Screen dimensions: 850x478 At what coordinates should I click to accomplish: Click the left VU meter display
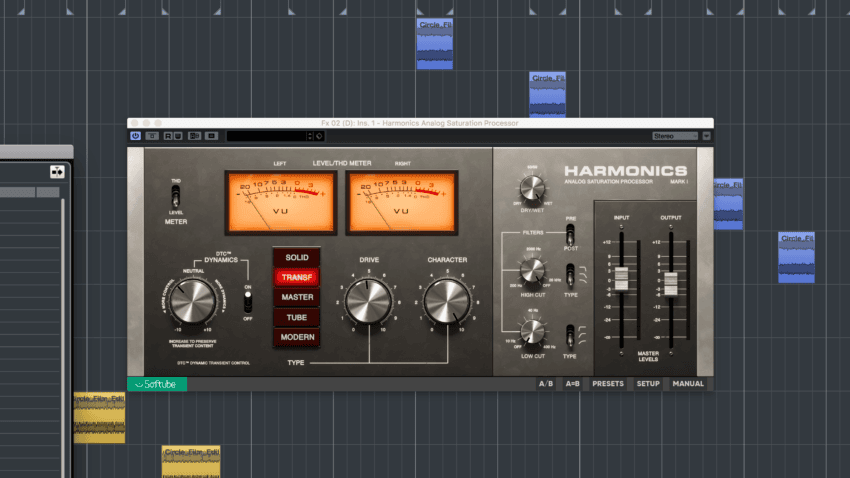pyautogui.click(x=281, y=203)
